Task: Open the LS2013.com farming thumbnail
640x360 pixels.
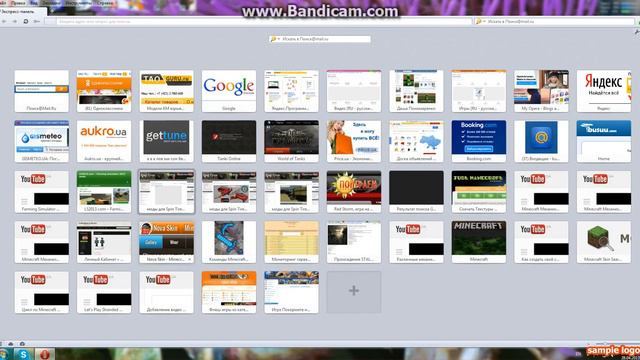Action: (x=104, y=192)
